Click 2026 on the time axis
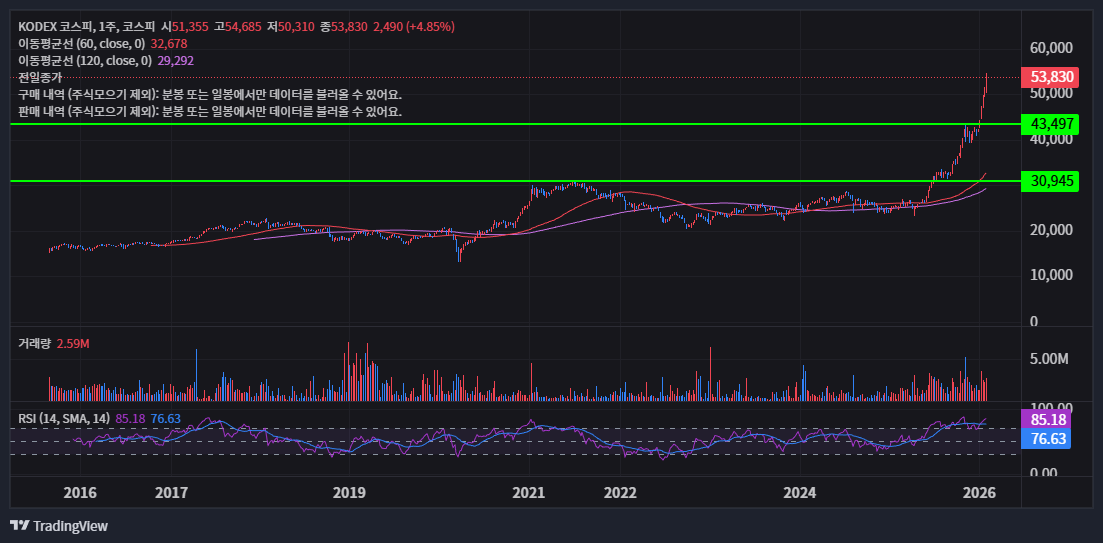The height and width of the screenshot is (543, 1103). pyautogui.click(x=978, y=493)
